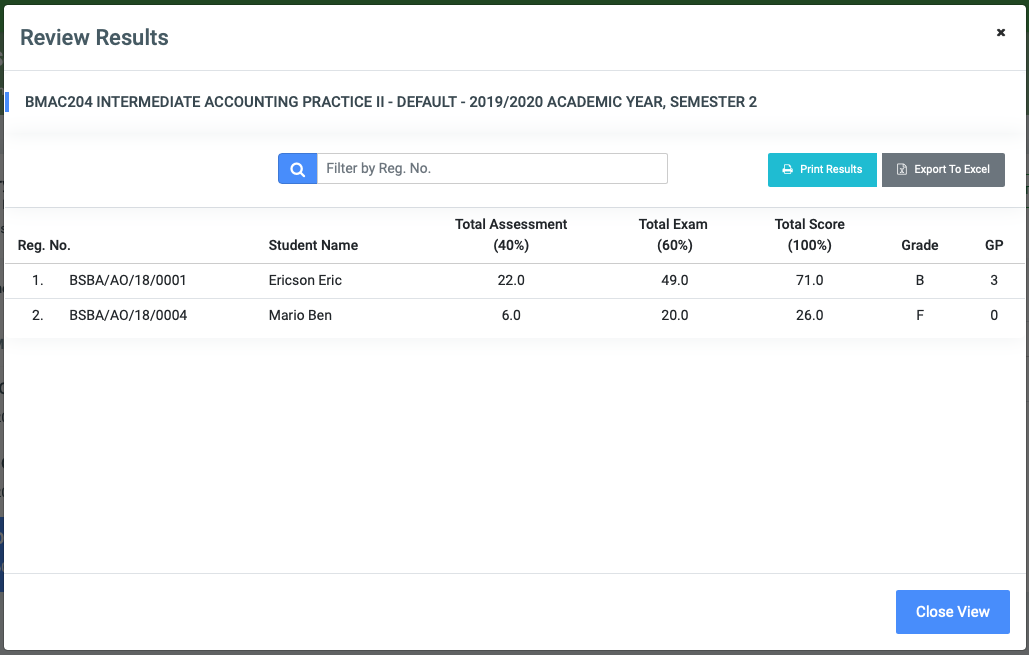
Task: Click registration number BSBA/AO/18/0001
Action: pos(128,281)
